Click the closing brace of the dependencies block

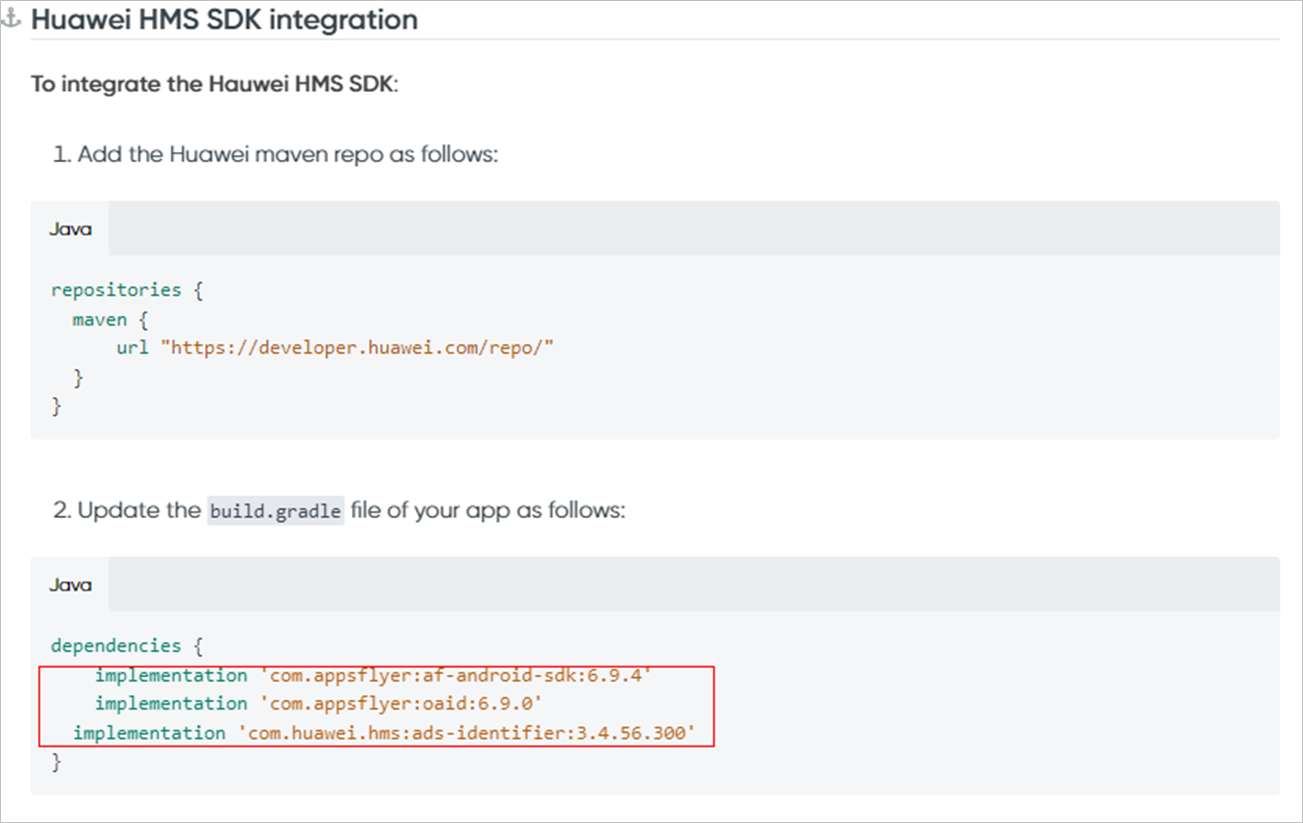click(x=56, y=762)
